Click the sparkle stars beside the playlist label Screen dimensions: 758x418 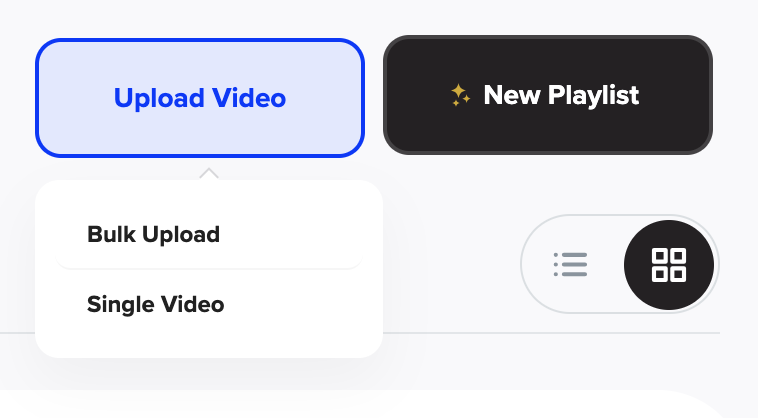[x=460, y=95]
